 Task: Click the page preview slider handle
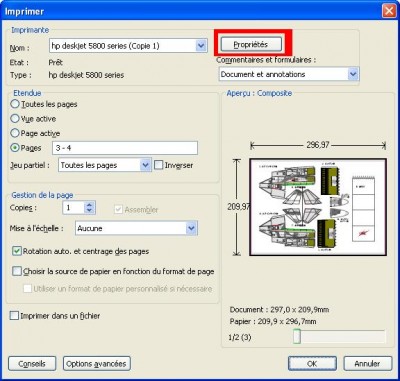pos(297,337)
